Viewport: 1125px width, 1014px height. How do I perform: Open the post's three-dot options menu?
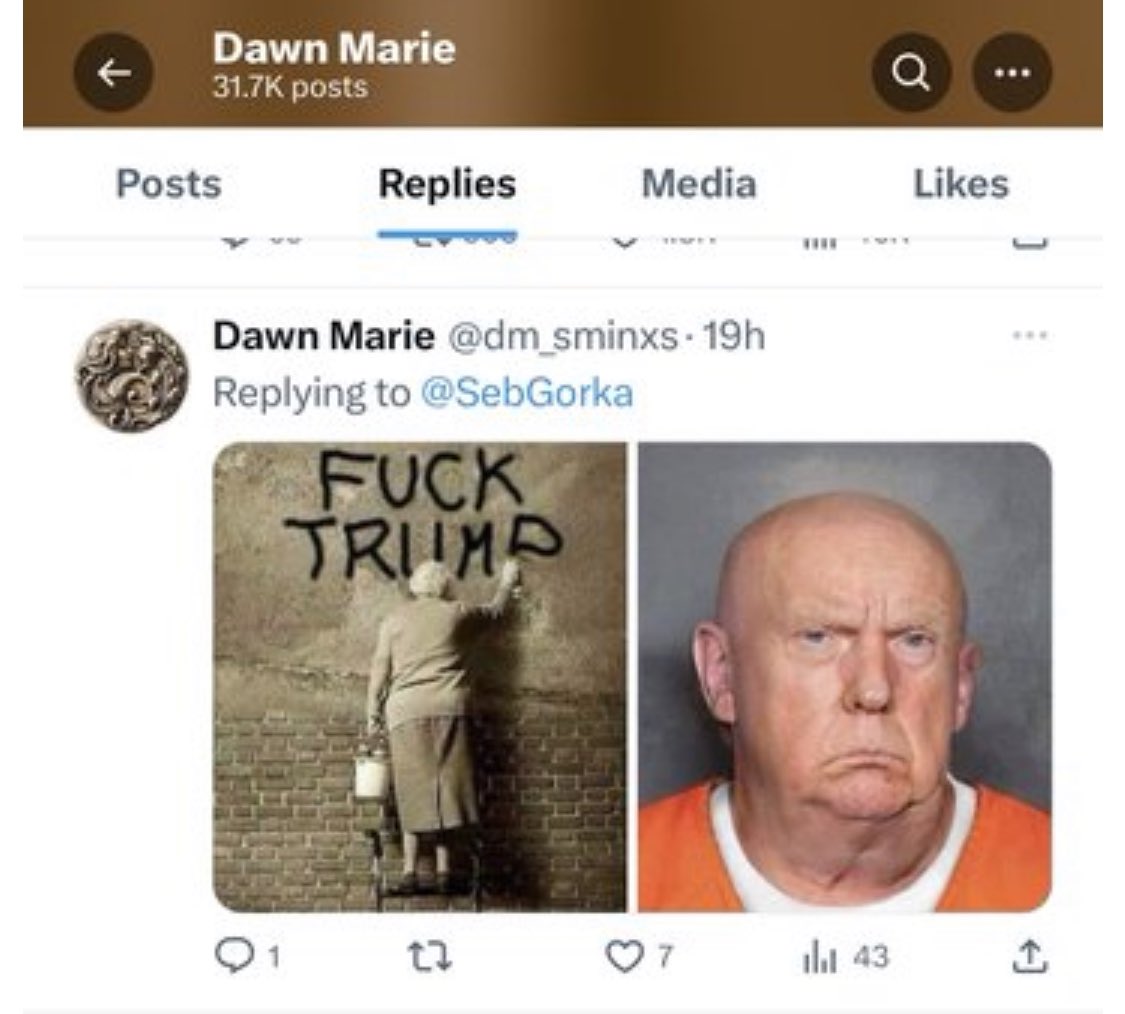[1030, 334]
